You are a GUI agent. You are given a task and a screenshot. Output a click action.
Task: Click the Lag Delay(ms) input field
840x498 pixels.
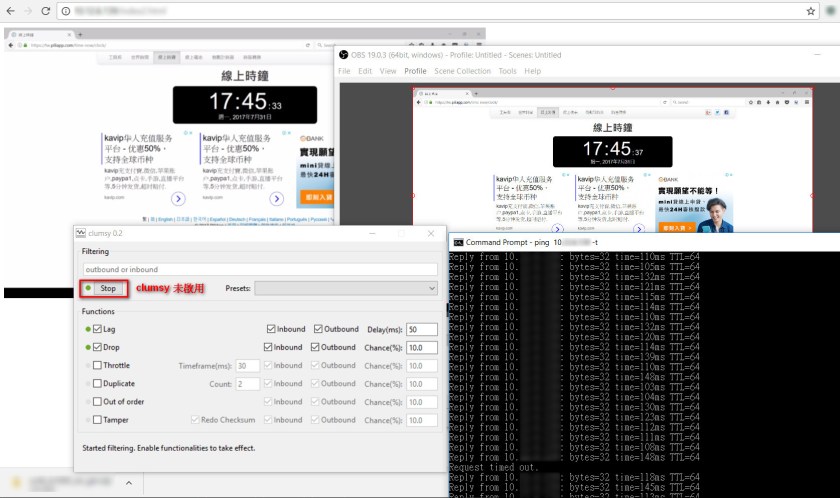[x=421, y=329]
